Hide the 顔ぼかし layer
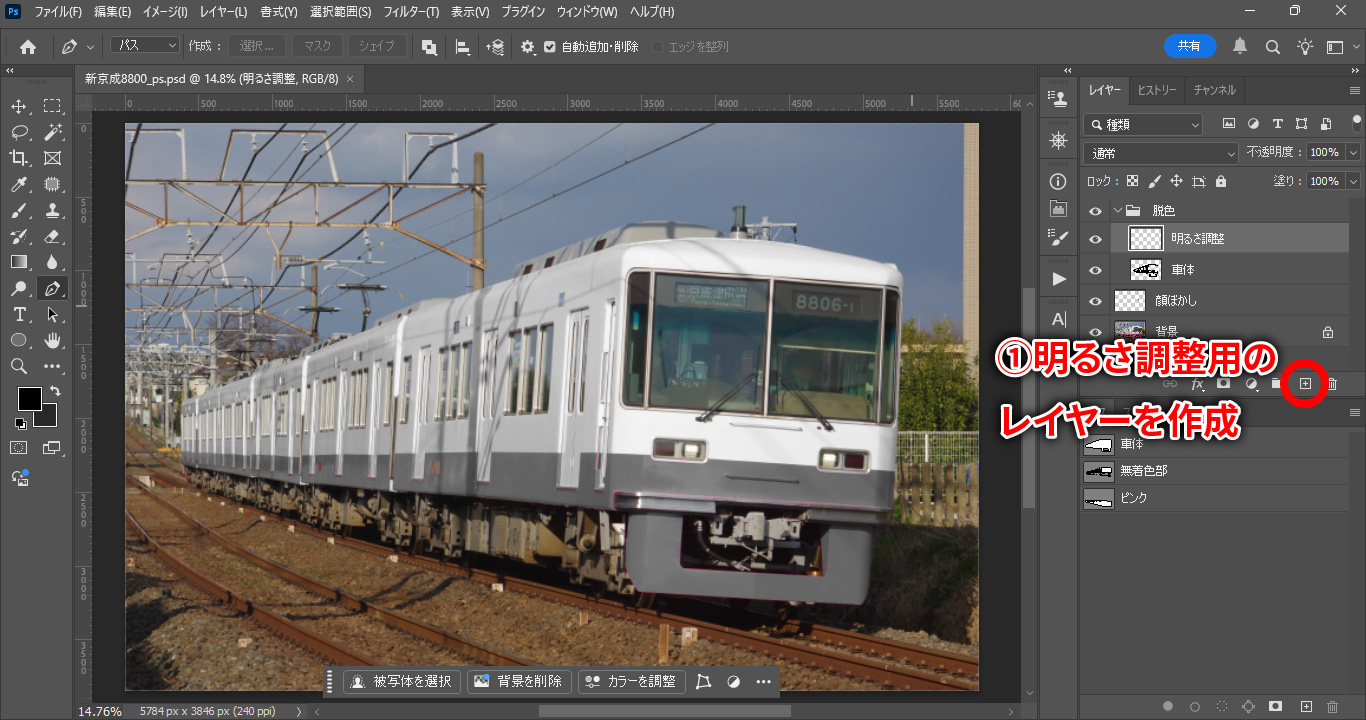 click(x=1095, y=301)
